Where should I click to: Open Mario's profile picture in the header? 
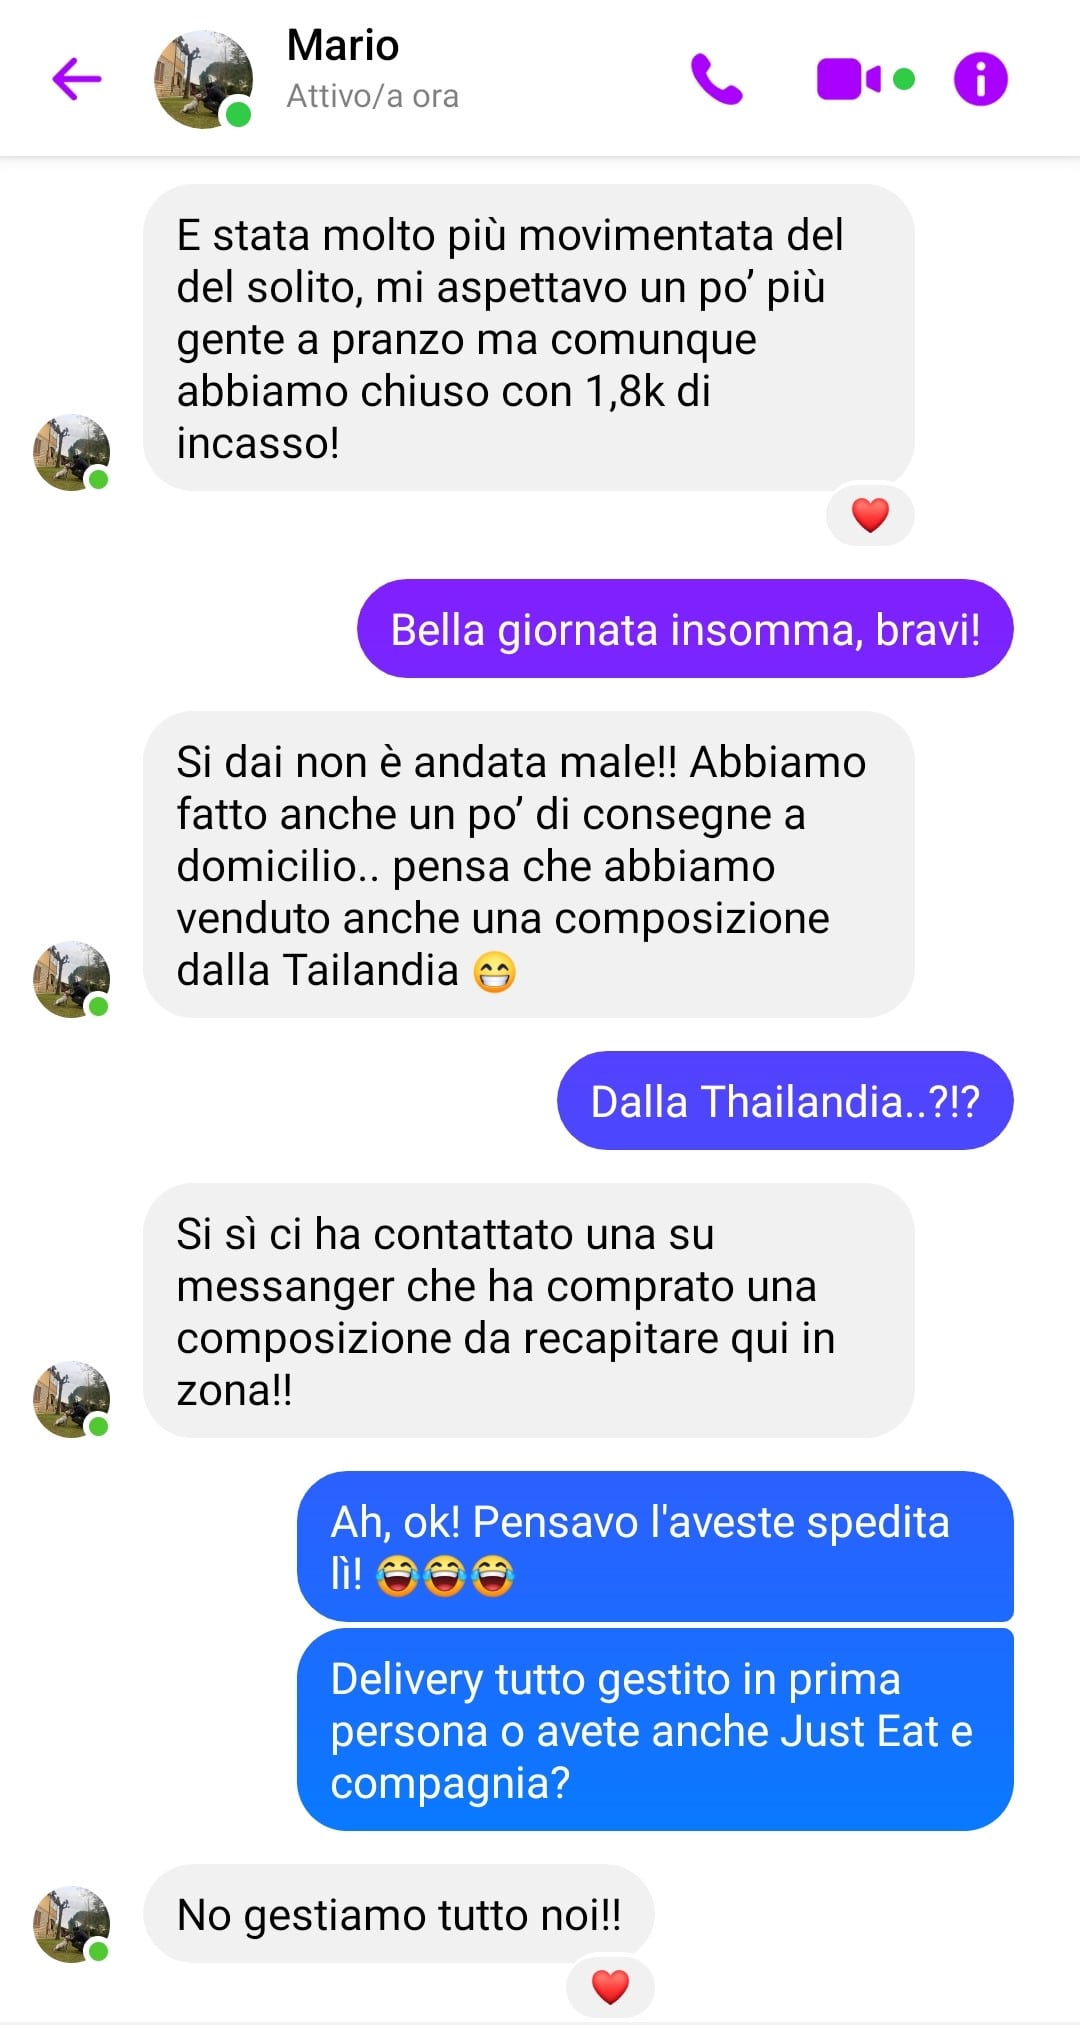203,80
